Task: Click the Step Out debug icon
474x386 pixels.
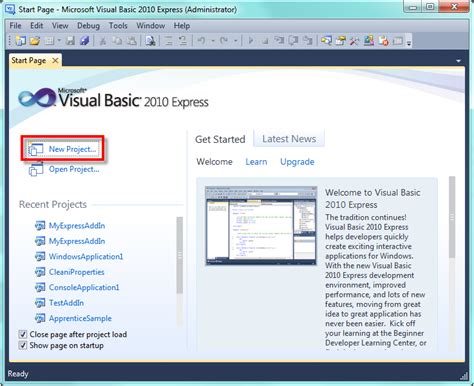Action: click(308, 41)
